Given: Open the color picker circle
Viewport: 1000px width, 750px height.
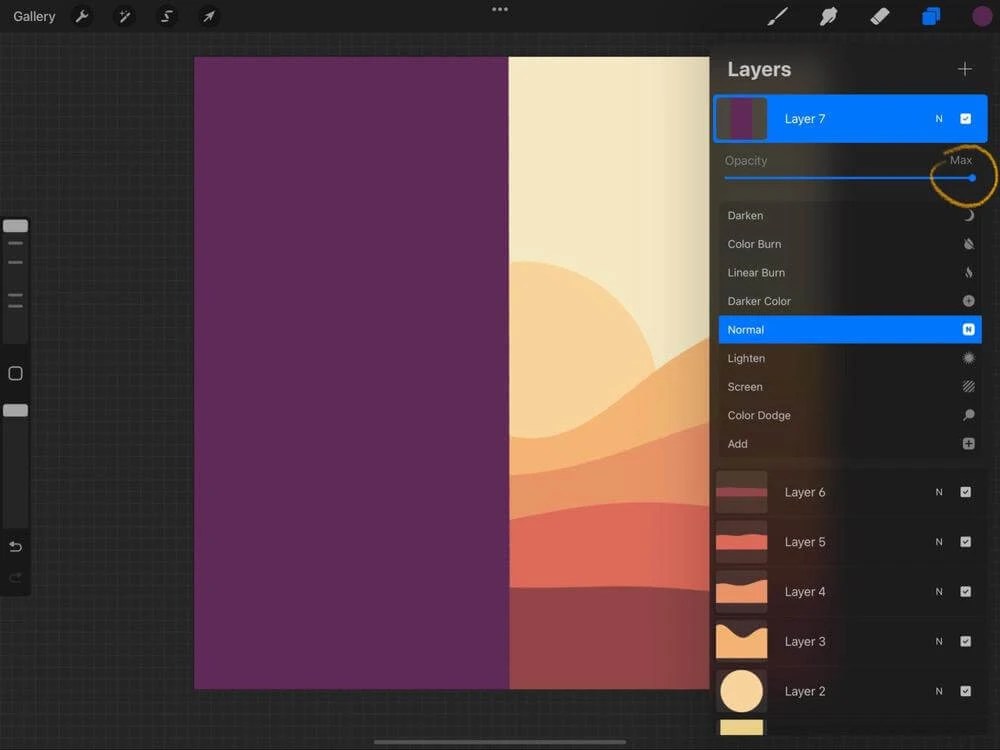Looking at the screenshot, I should [x=982, y=16].
